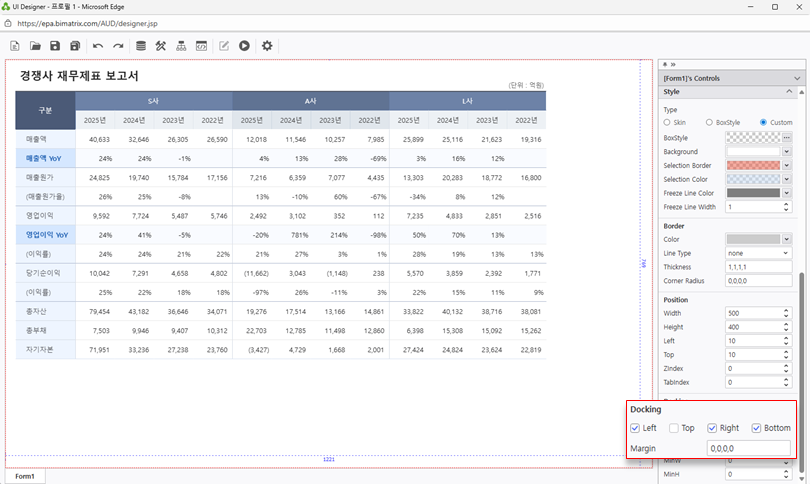810x484 pixels.
Task: Click the new document icon in toolbar
Action: (15, 46)
